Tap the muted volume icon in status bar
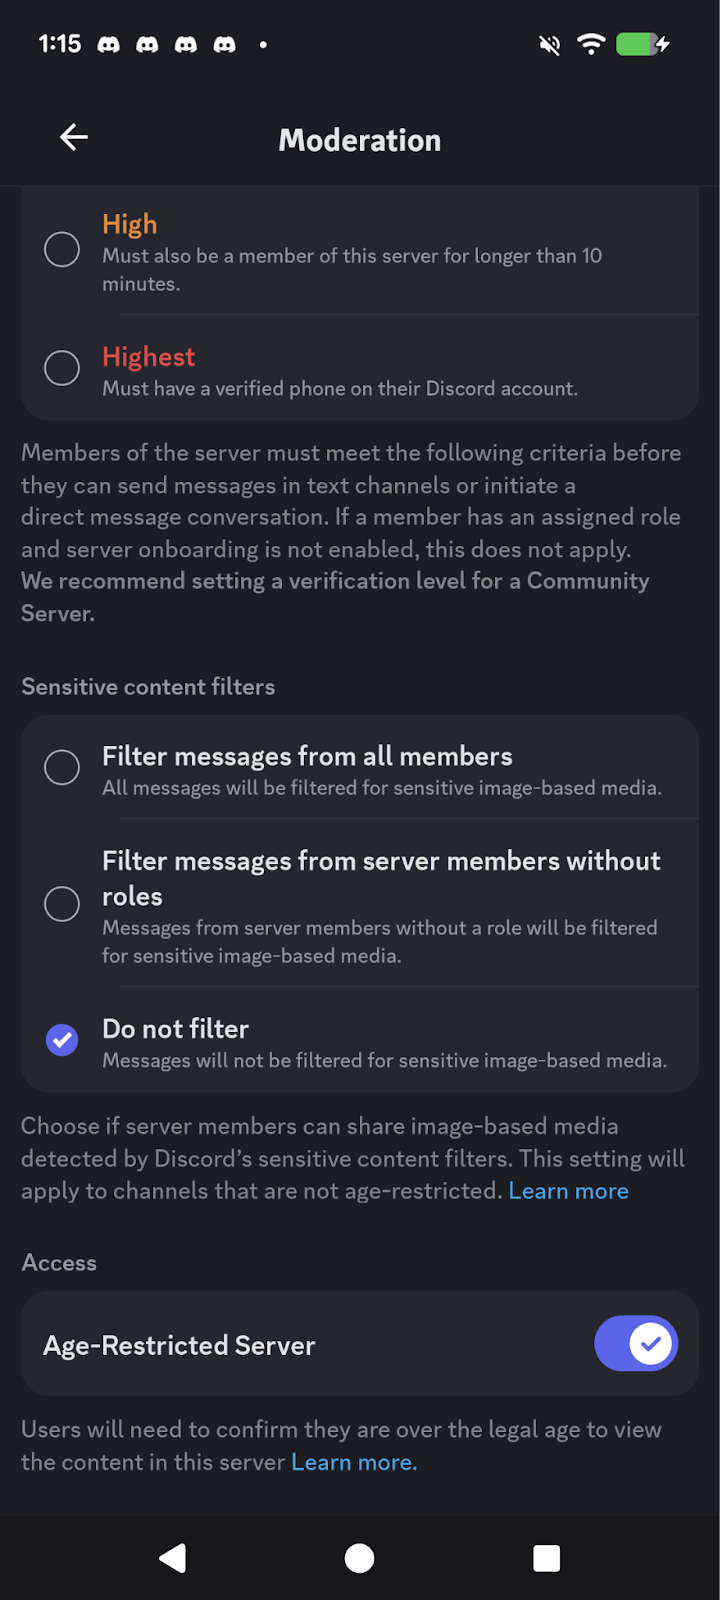This screenshot has height=1600, width=720. pyautogui.click(x=548, y=44)
